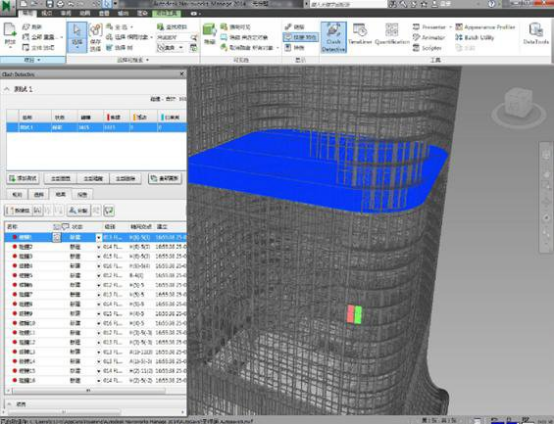The height and width of the screenshot is (425, 554).
Task: Click the Links icon in display panel
Action: tap(295, 27)
